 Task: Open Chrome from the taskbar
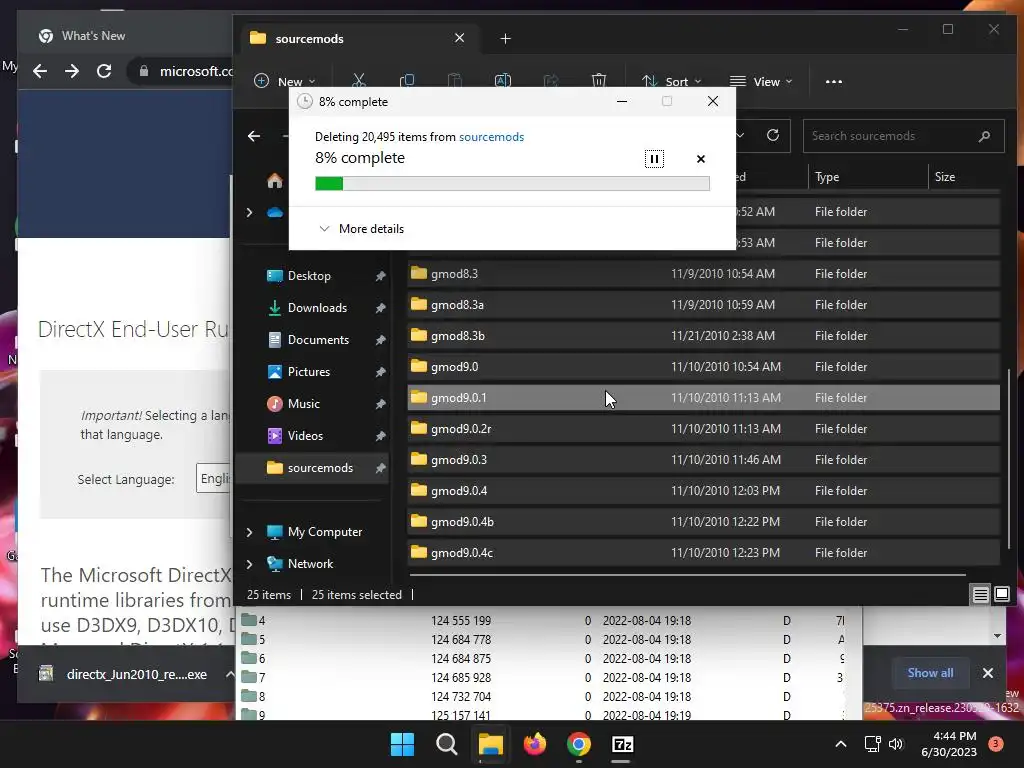579,744
